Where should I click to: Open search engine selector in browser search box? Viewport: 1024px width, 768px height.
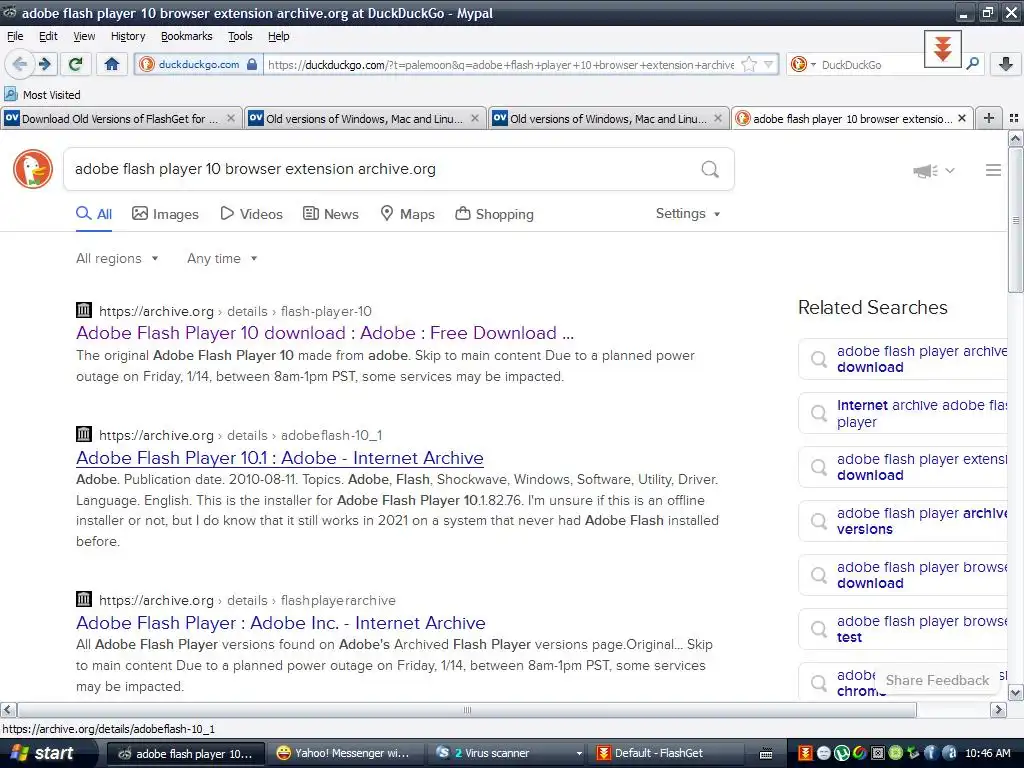802,64
